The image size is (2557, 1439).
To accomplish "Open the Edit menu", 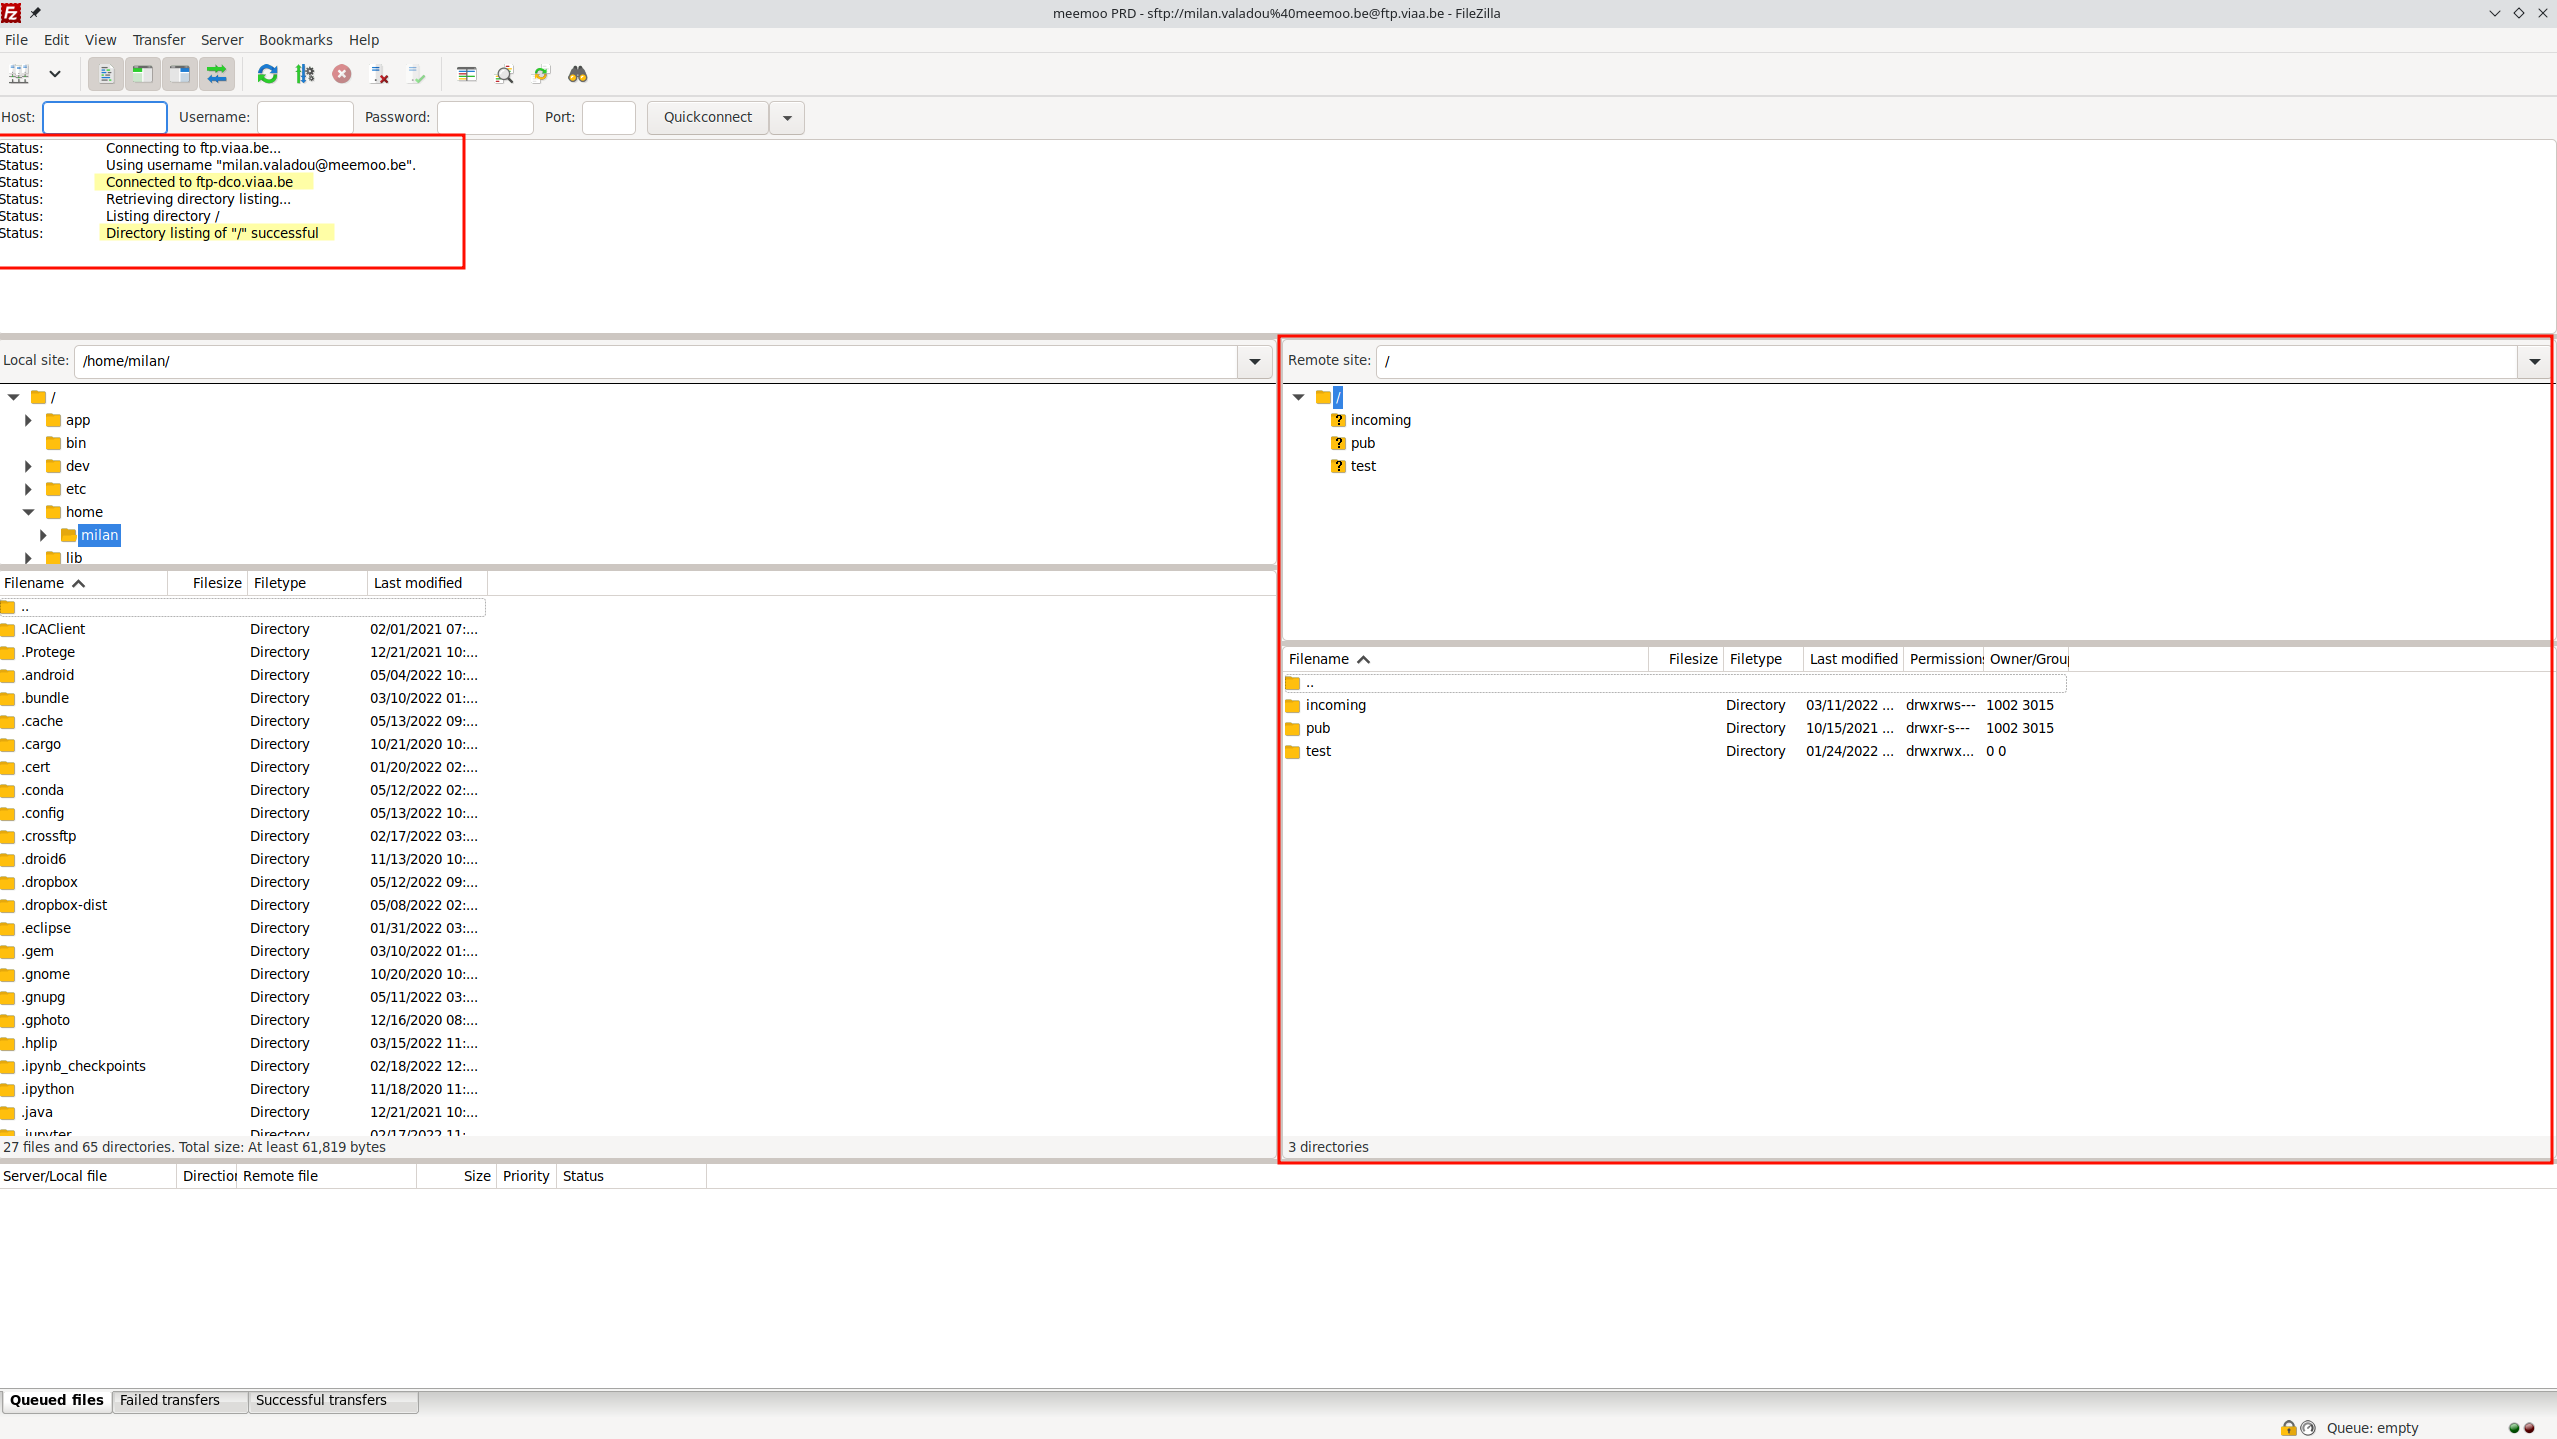I will click(x=56, y=40).
